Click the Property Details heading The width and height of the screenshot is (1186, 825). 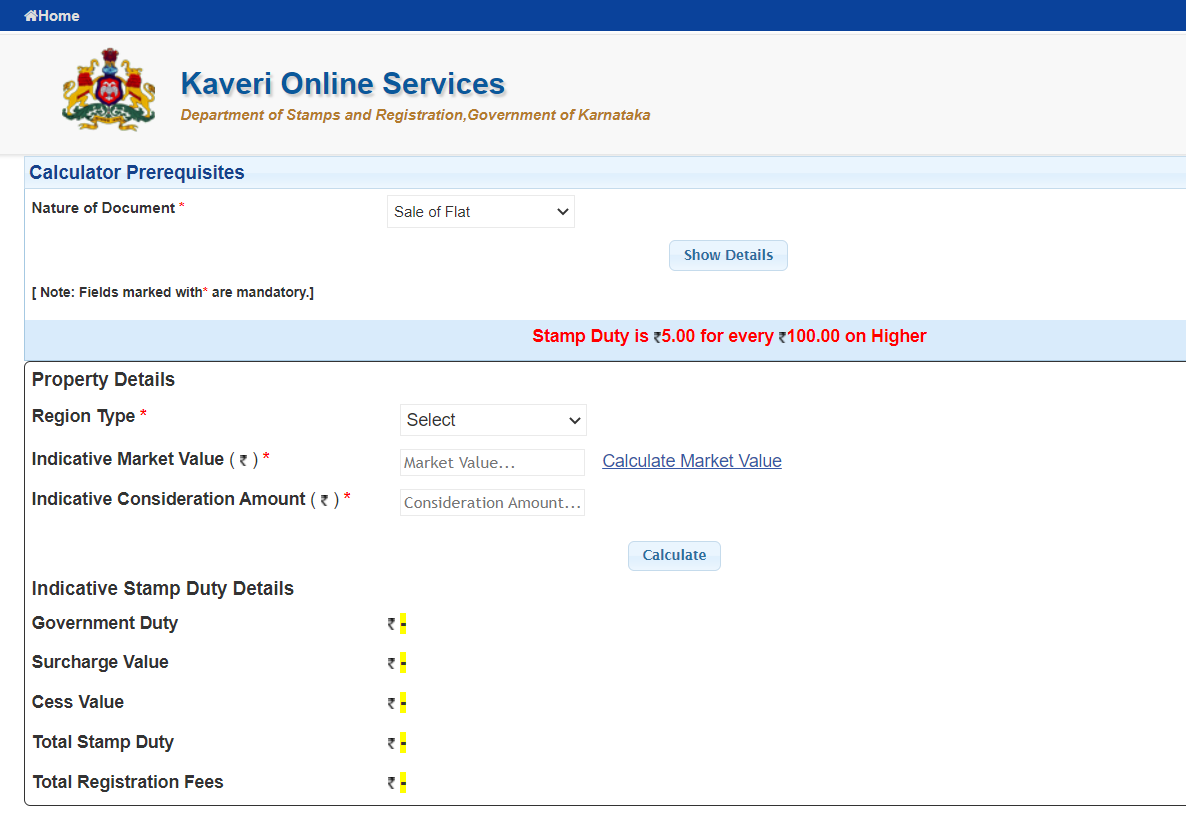click(103, 380)
